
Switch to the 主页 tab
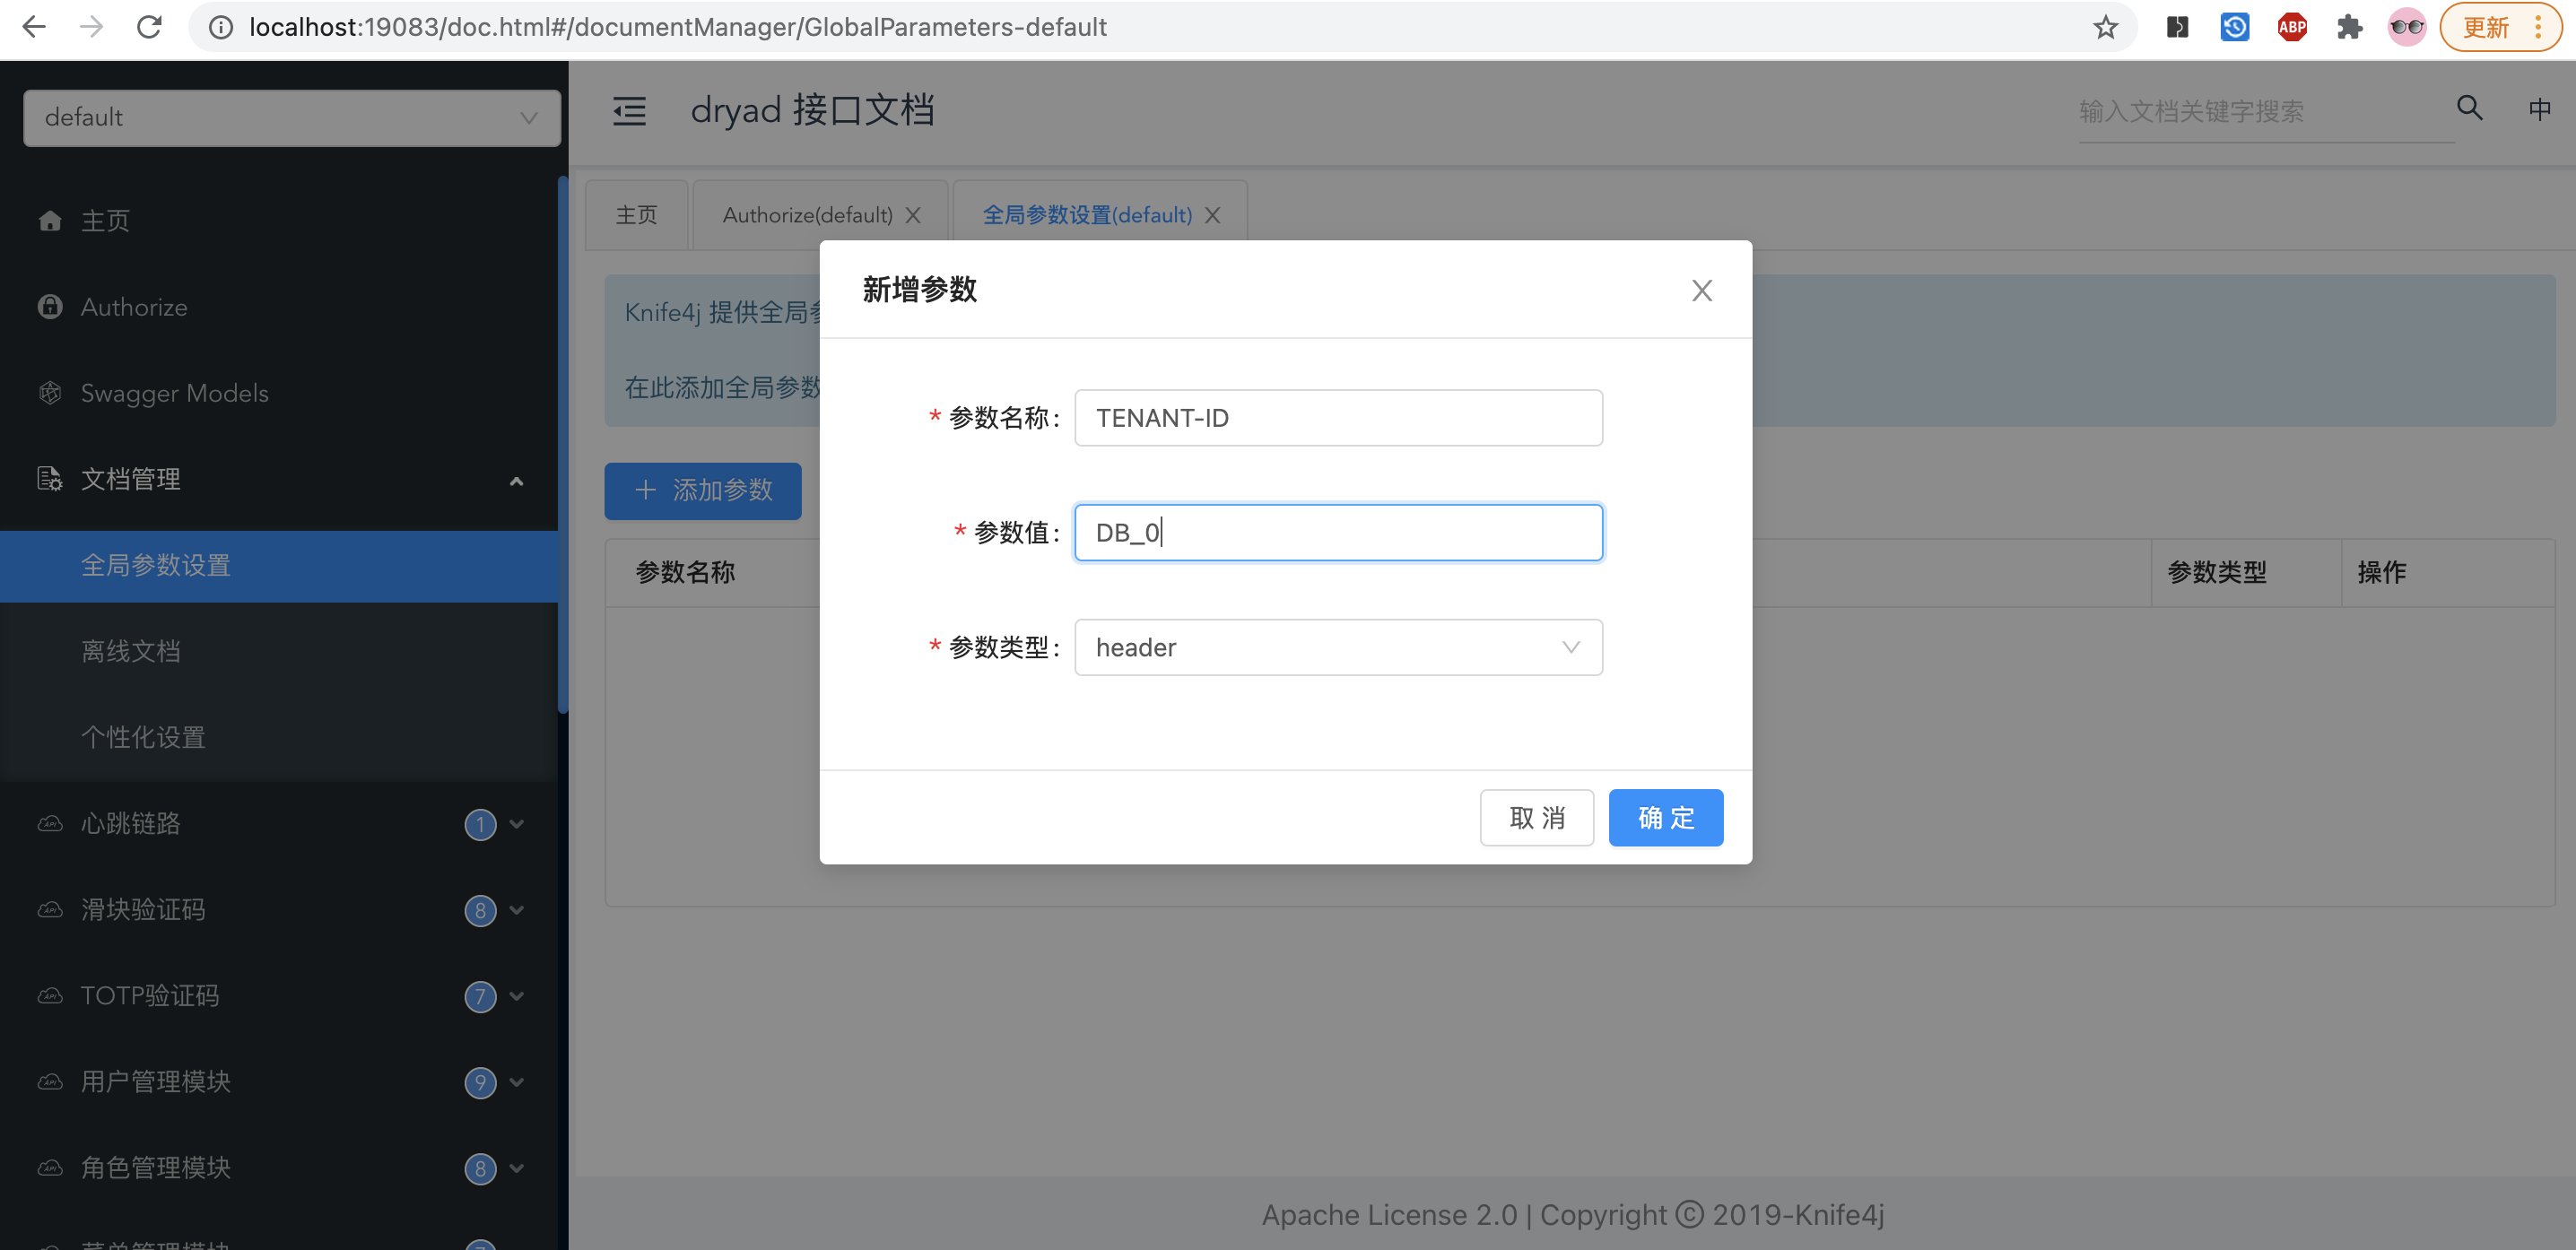pos(636,215)
